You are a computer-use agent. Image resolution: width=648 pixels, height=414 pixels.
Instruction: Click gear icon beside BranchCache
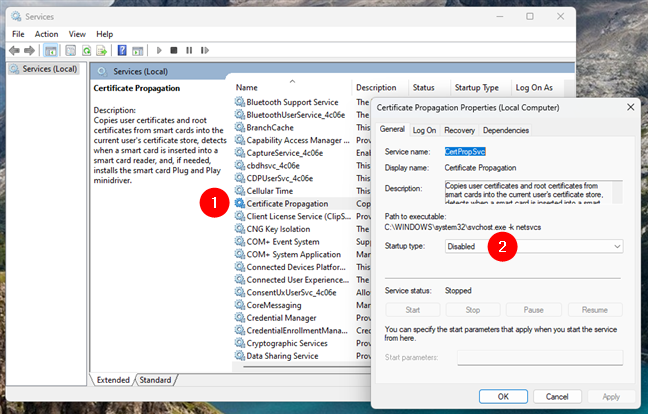(240, 127)
